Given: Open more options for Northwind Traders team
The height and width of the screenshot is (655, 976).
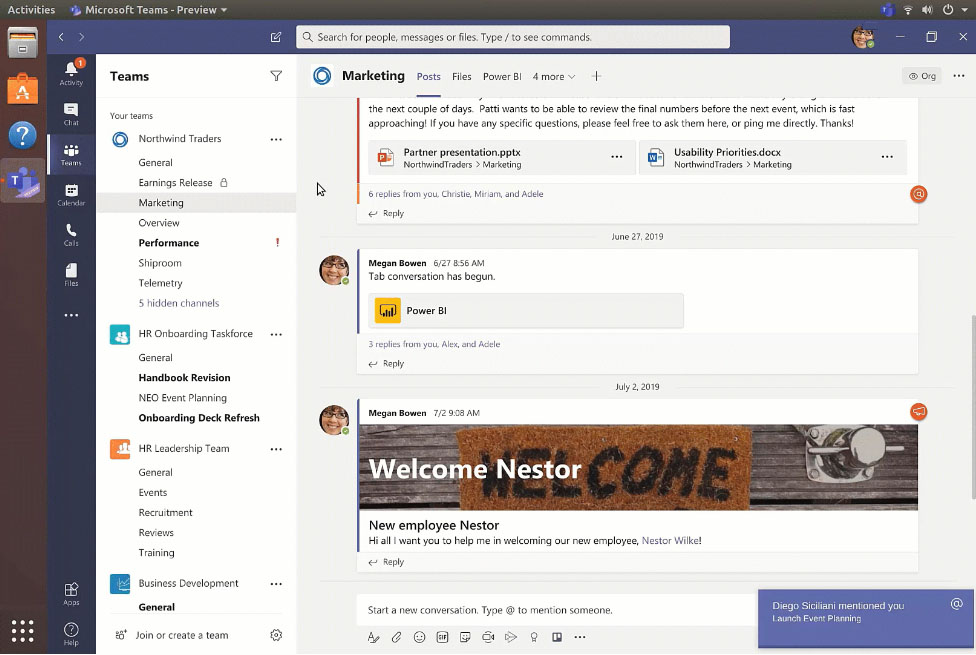Looking at the screenshot, I should click(276, 139).
